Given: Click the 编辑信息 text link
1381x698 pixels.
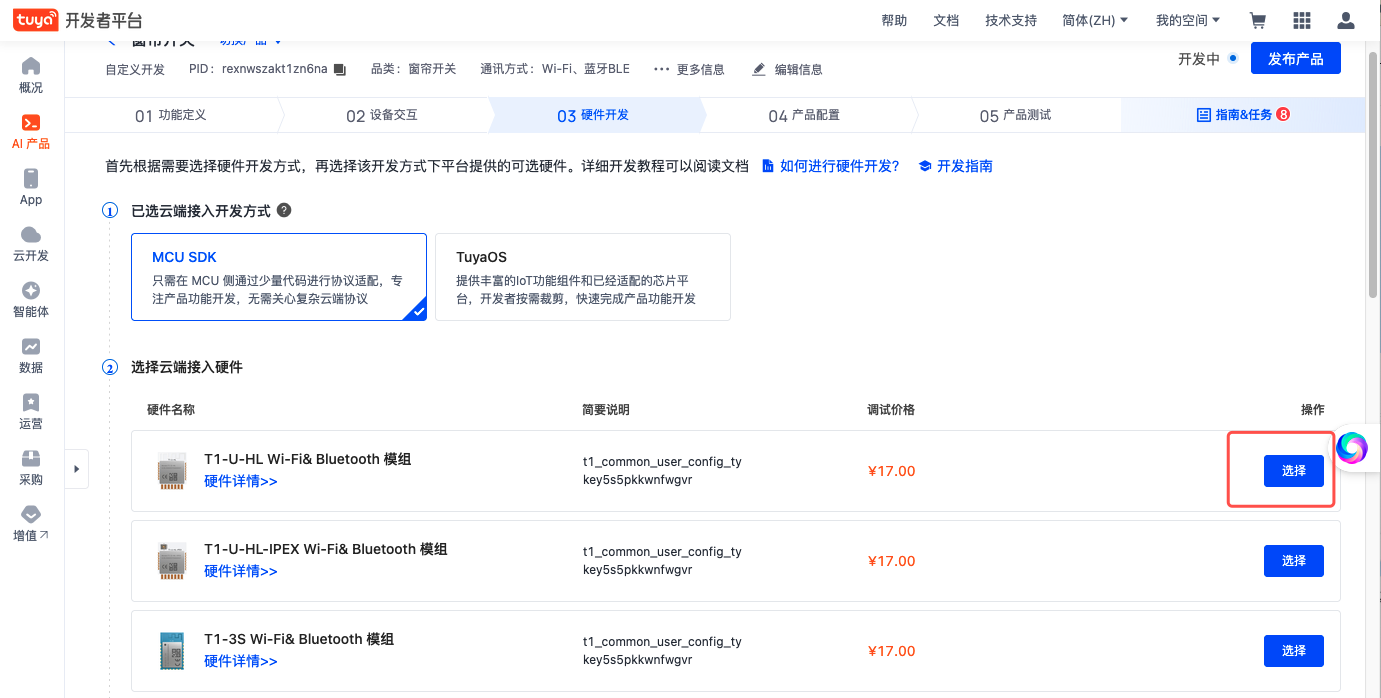Looking at the screenshot, I should [x=799, y=69].
